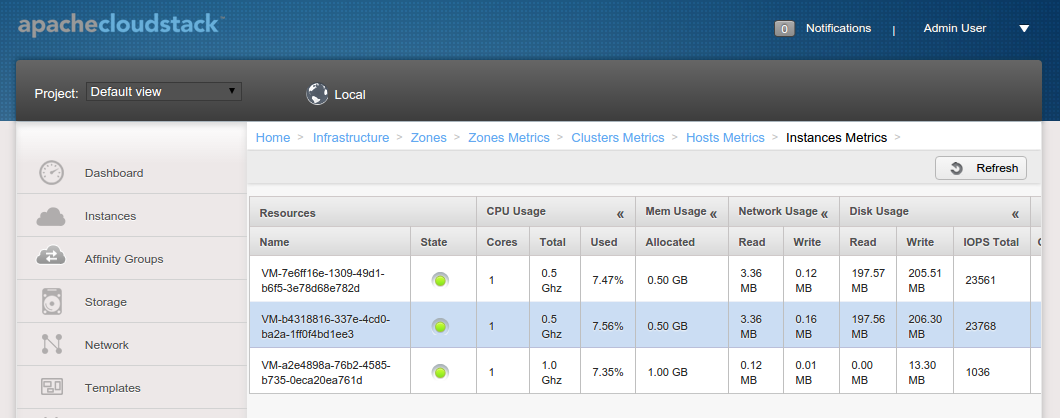Sort by Network Usage Write column header
This screenshot has height=418, width=1060.
tap(811, 241)
